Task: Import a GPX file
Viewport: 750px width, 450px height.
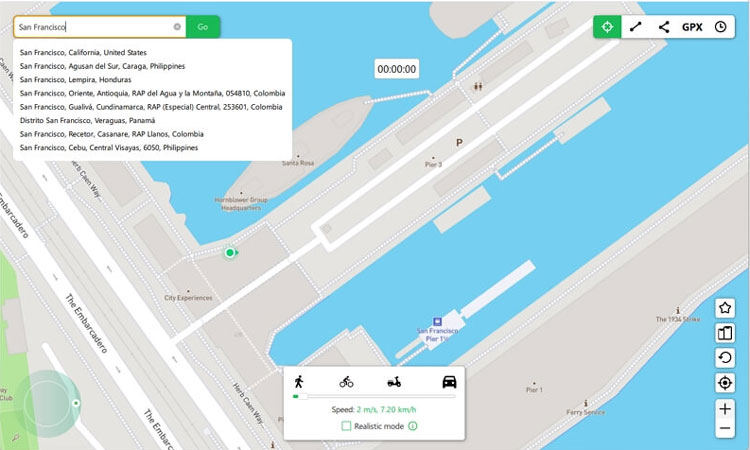Action: click(x=692, y=27)
